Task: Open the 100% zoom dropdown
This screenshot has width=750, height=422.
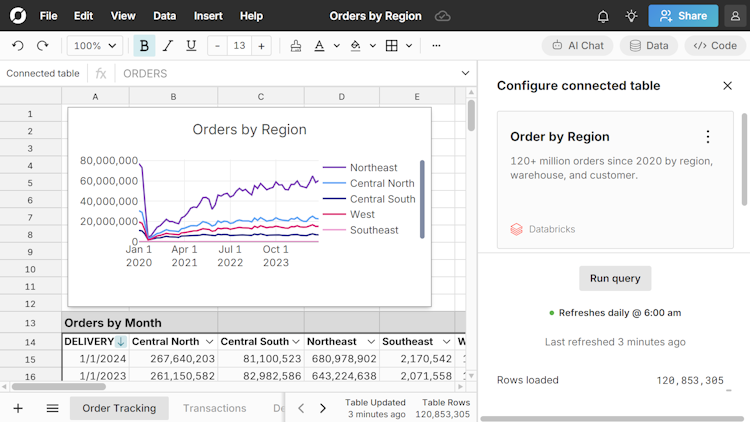Action: click(95, 46)
